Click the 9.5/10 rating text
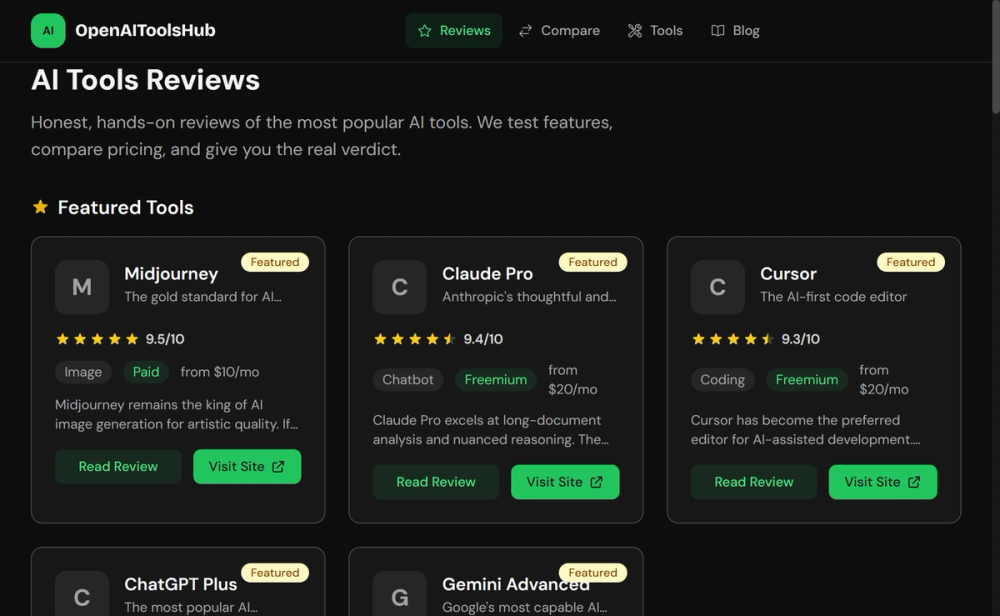Image resolution: width=1000 pixels, height=616 pixels. [165, 339]
